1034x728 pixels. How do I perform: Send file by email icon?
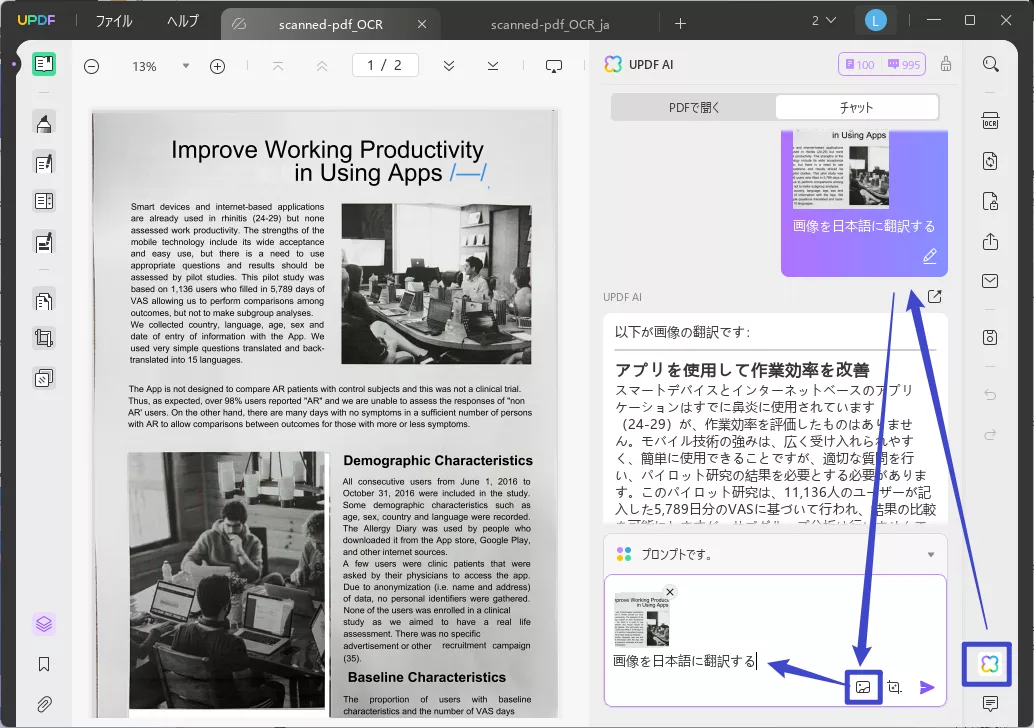pos(990,281)
